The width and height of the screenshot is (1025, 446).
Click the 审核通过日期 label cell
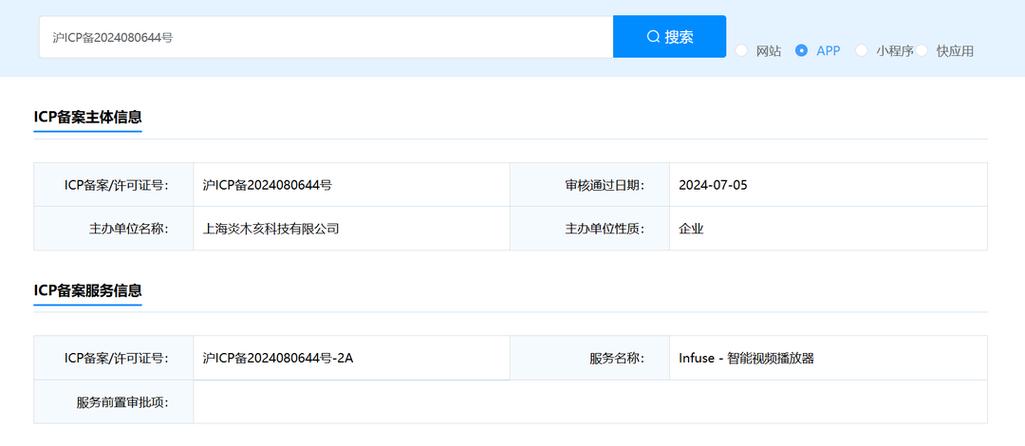click(x=604, y=185)
